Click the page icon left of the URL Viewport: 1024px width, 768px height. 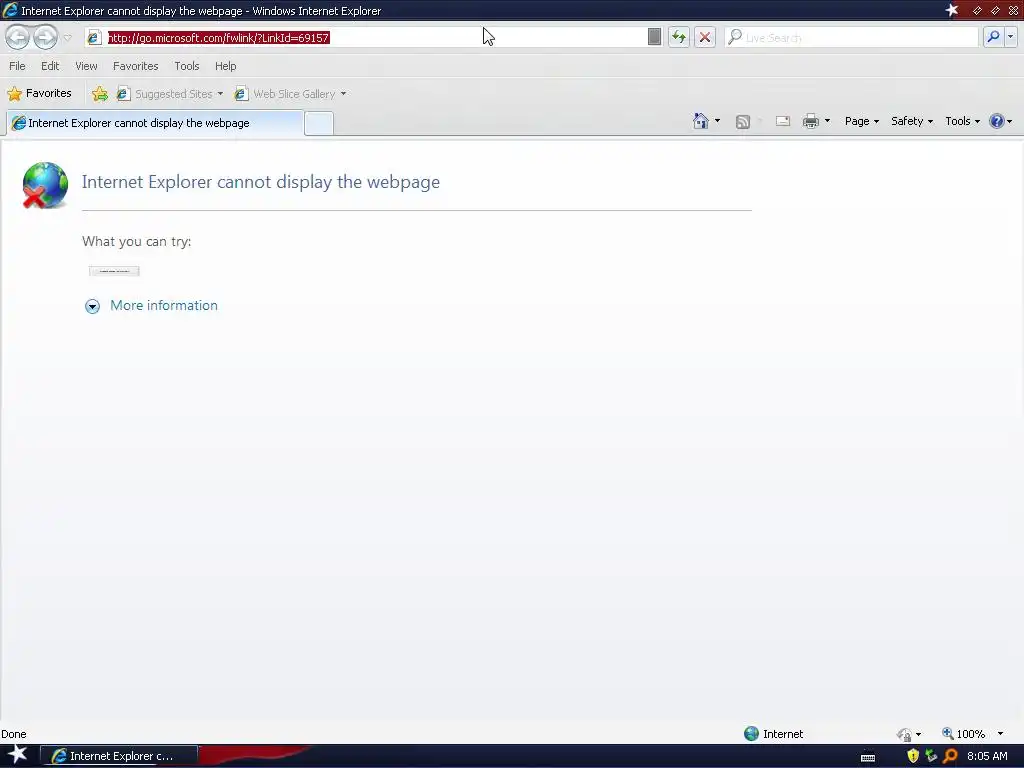click(93, 38)
